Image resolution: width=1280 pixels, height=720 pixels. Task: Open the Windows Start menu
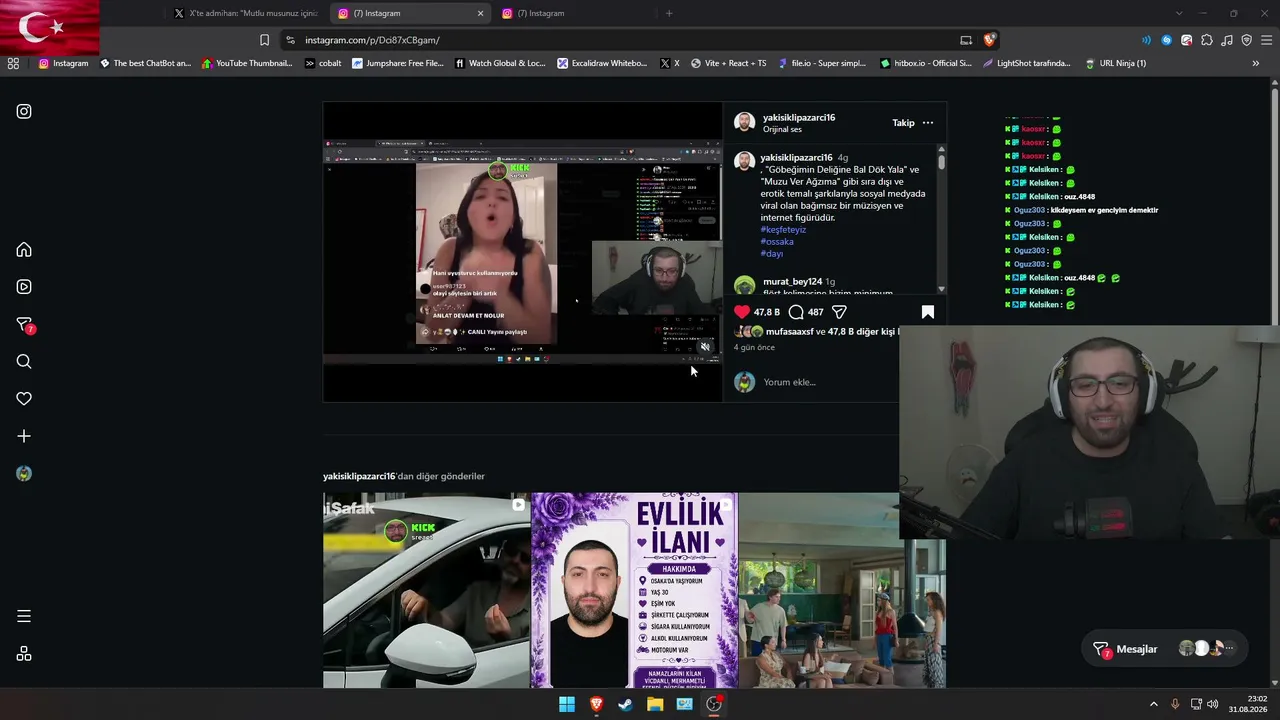click(567, 704)
